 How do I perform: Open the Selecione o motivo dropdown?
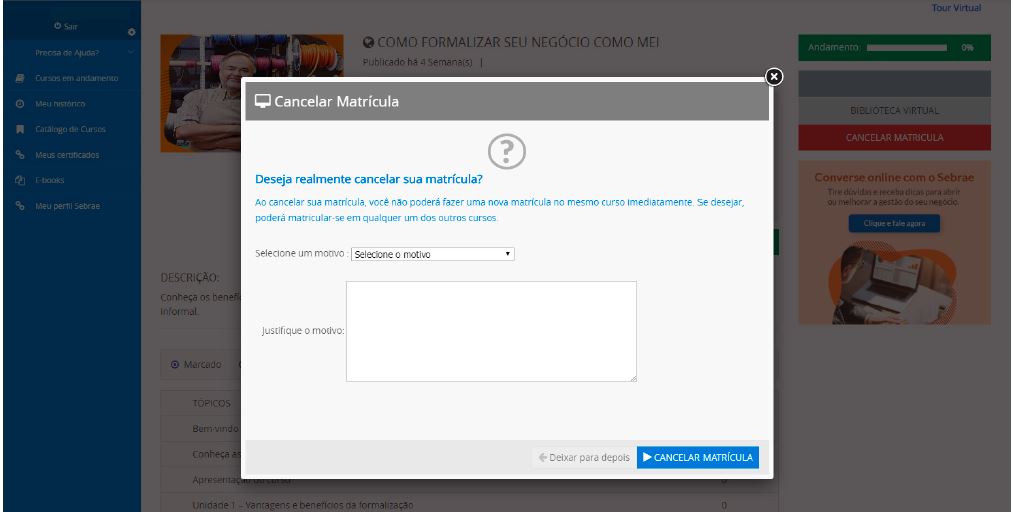tap(432, 254)
